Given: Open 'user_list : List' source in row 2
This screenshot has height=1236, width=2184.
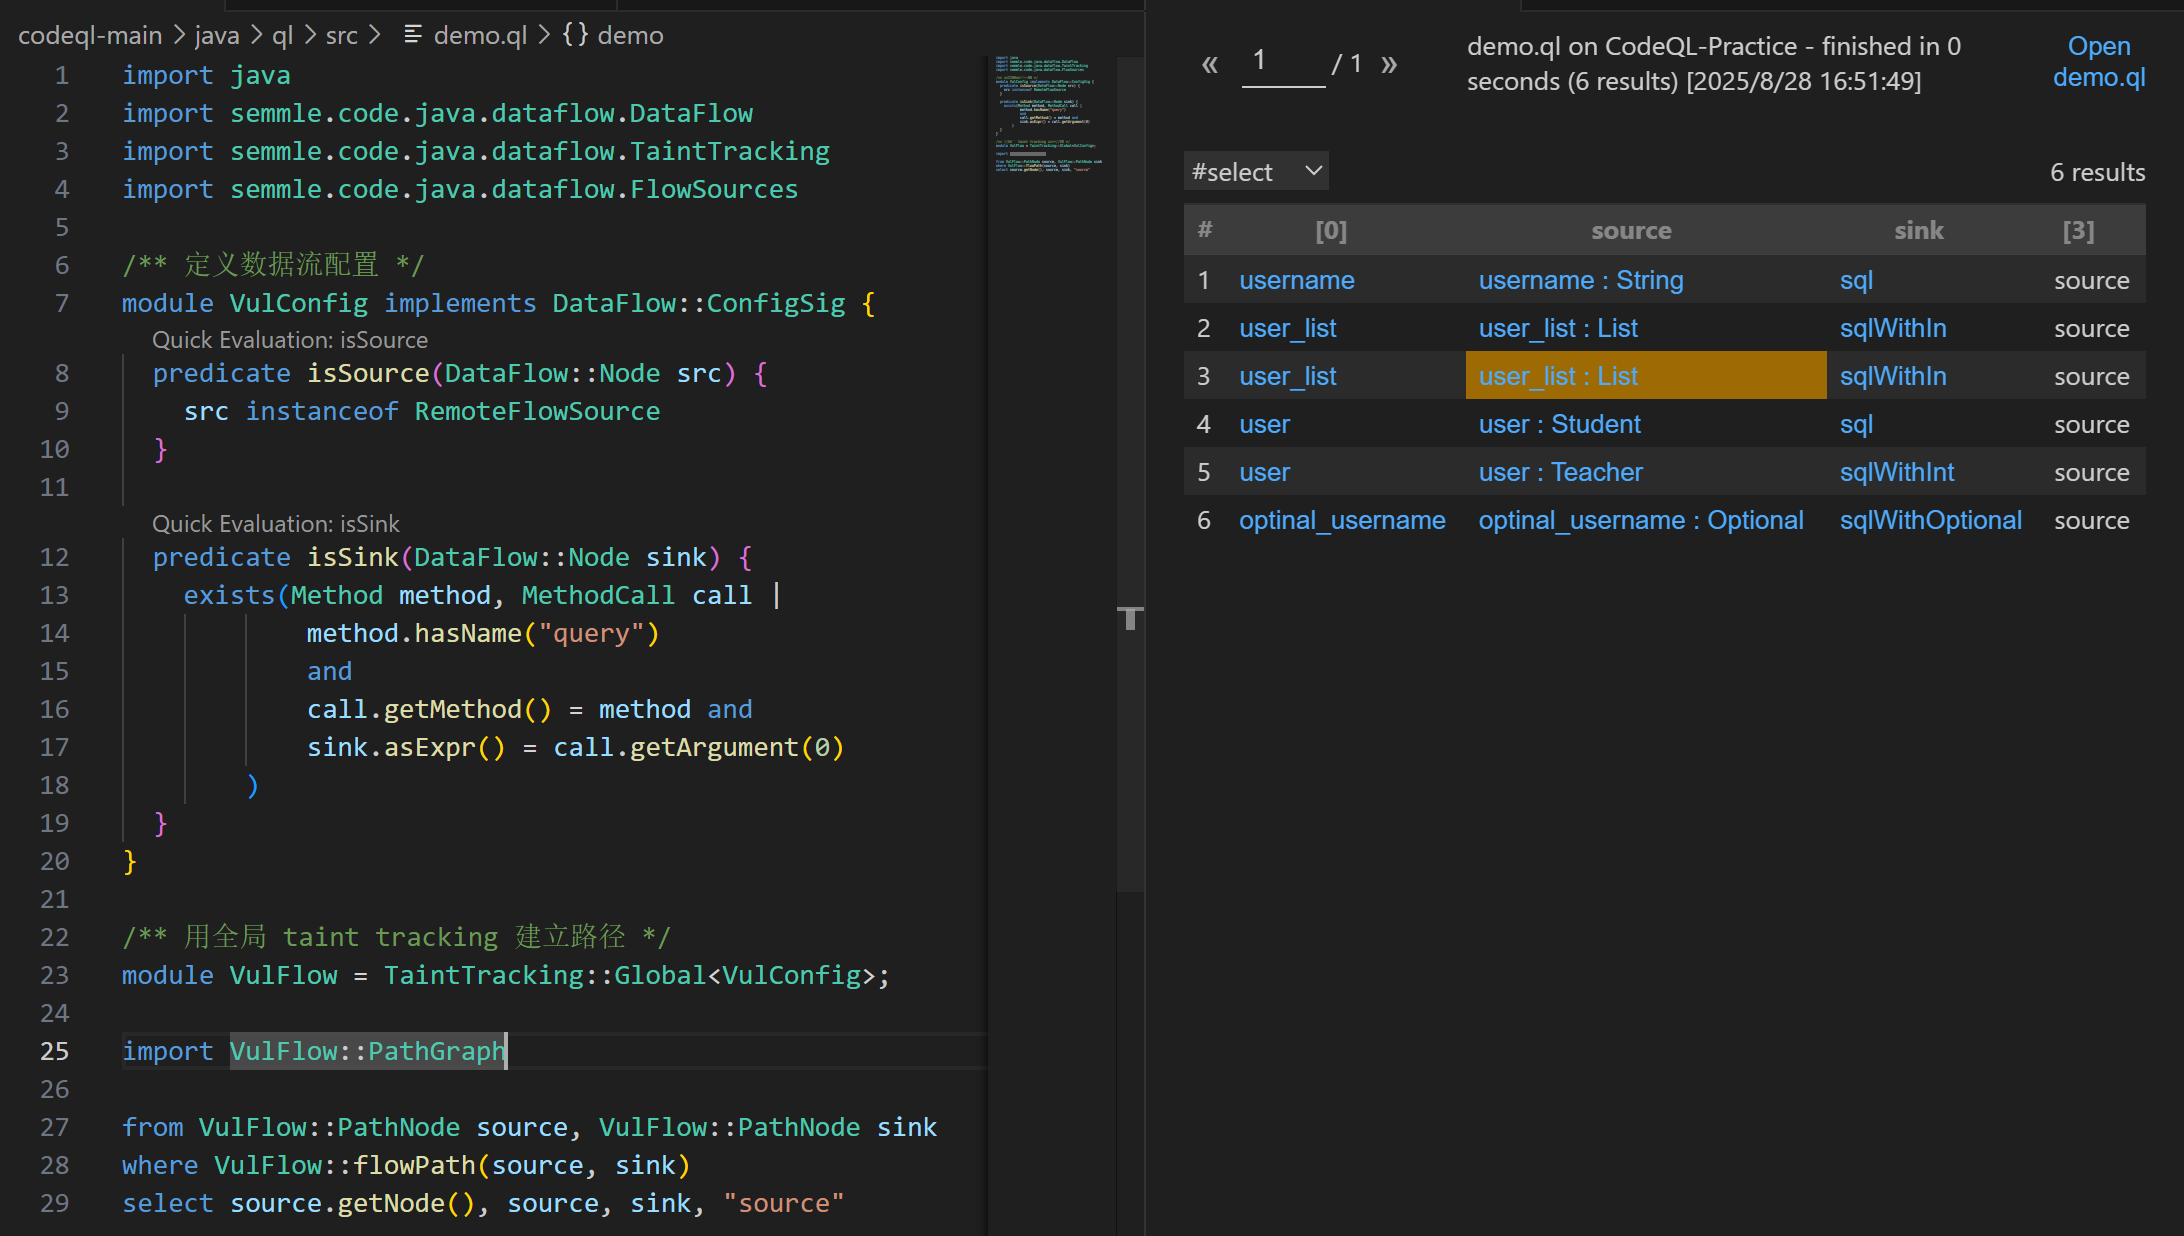Looking at the screenshot, I should [x=1558, y=328].
